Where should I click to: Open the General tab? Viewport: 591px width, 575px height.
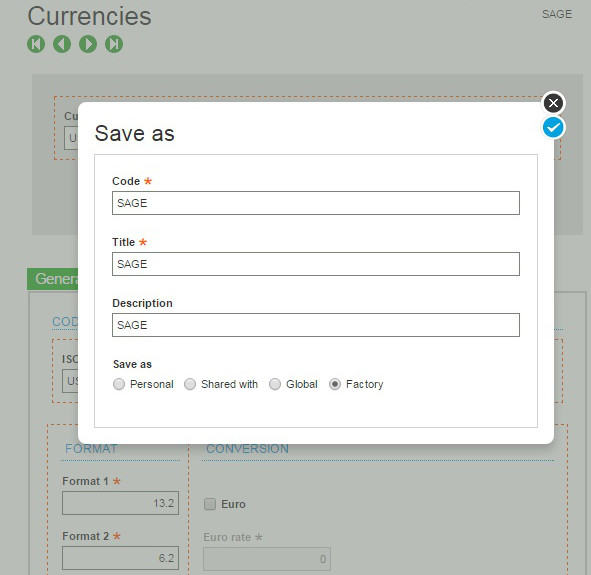pyautogui.click(x=53, y=279)
